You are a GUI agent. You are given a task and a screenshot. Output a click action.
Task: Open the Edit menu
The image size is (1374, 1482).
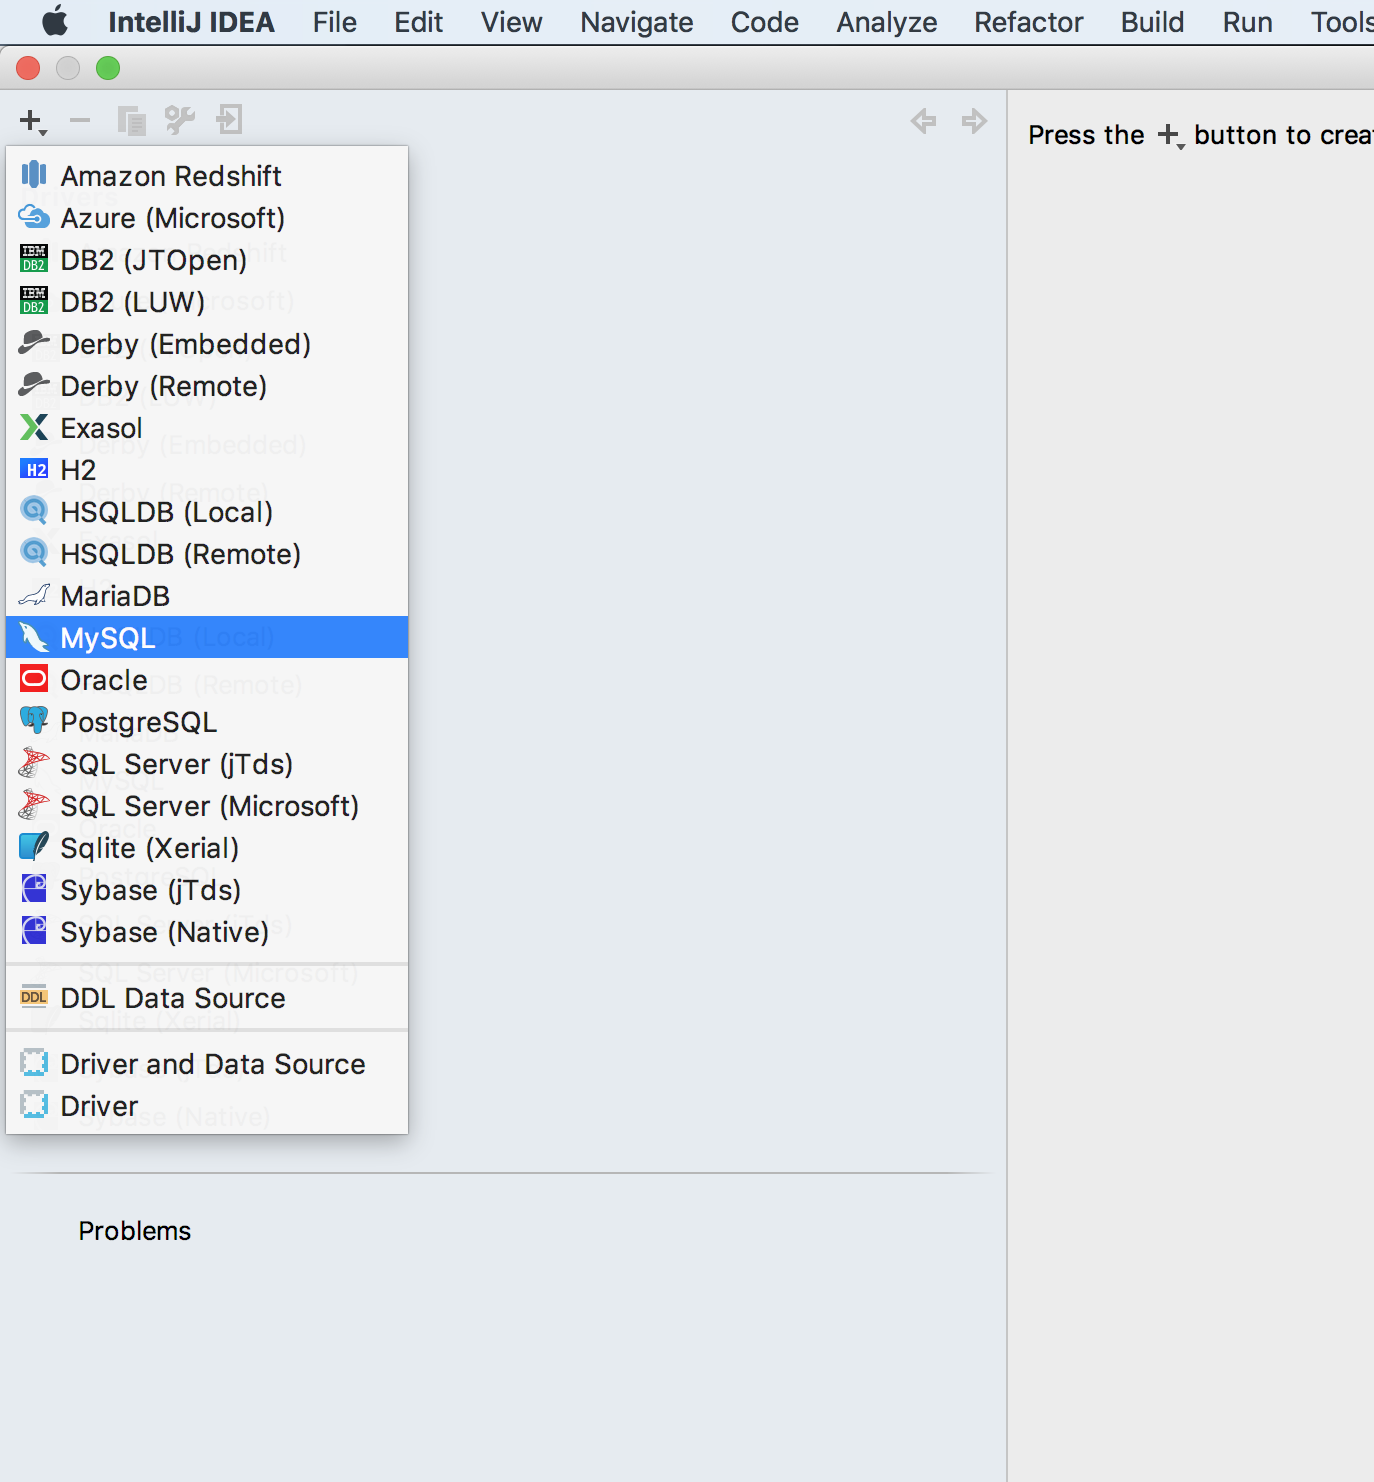point(418,22)
